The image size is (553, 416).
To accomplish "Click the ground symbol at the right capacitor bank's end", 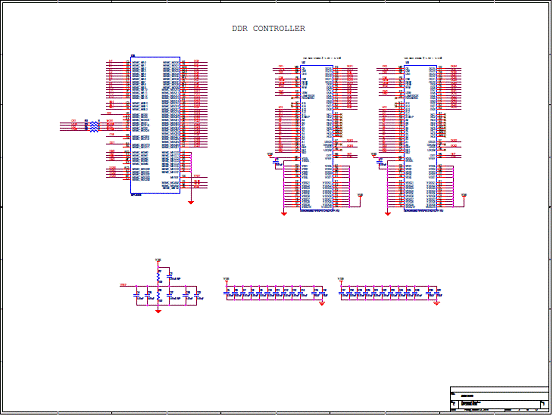I will (x=437, y=303).
